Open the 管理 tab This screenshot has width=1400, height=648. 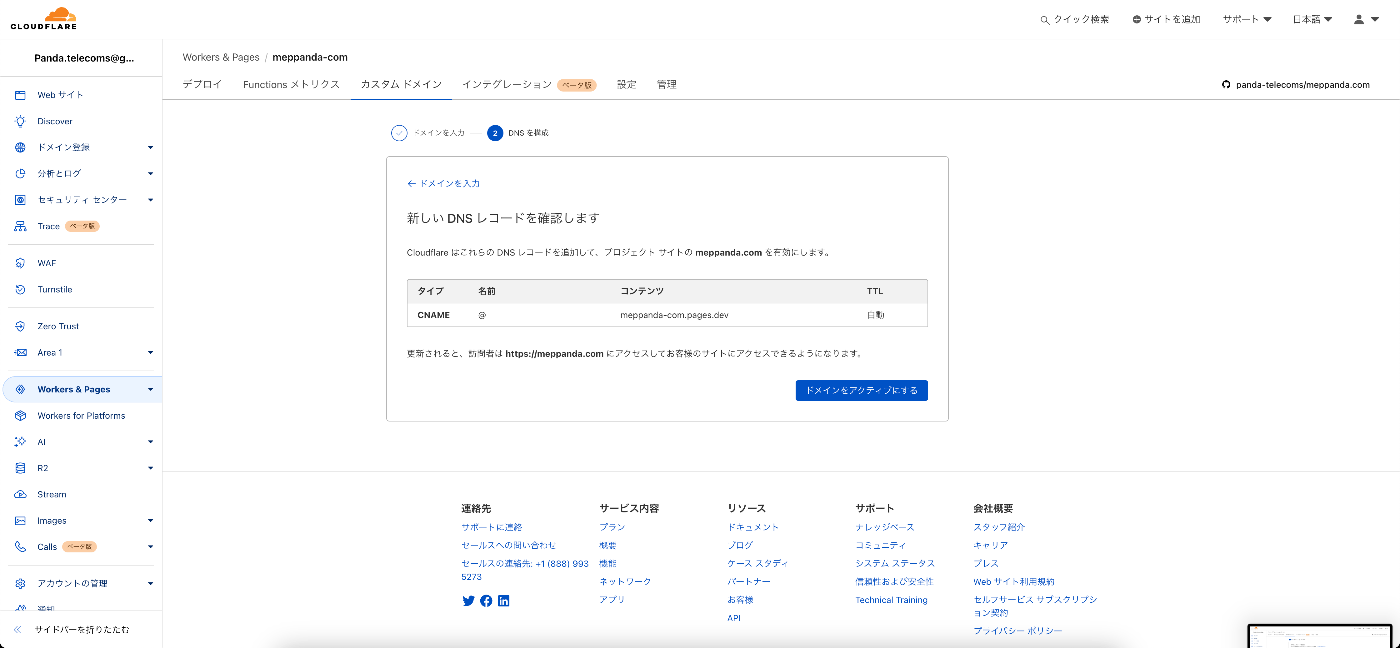(x=667, y=85)
